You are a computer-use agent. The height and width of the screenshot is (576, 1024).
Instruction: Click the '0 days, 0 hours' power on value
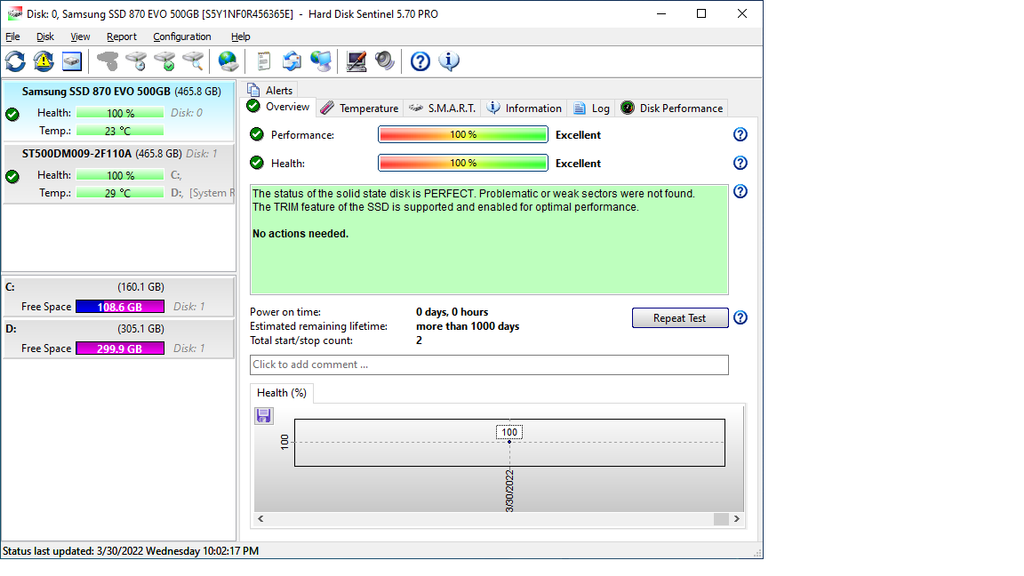[452, 312]
